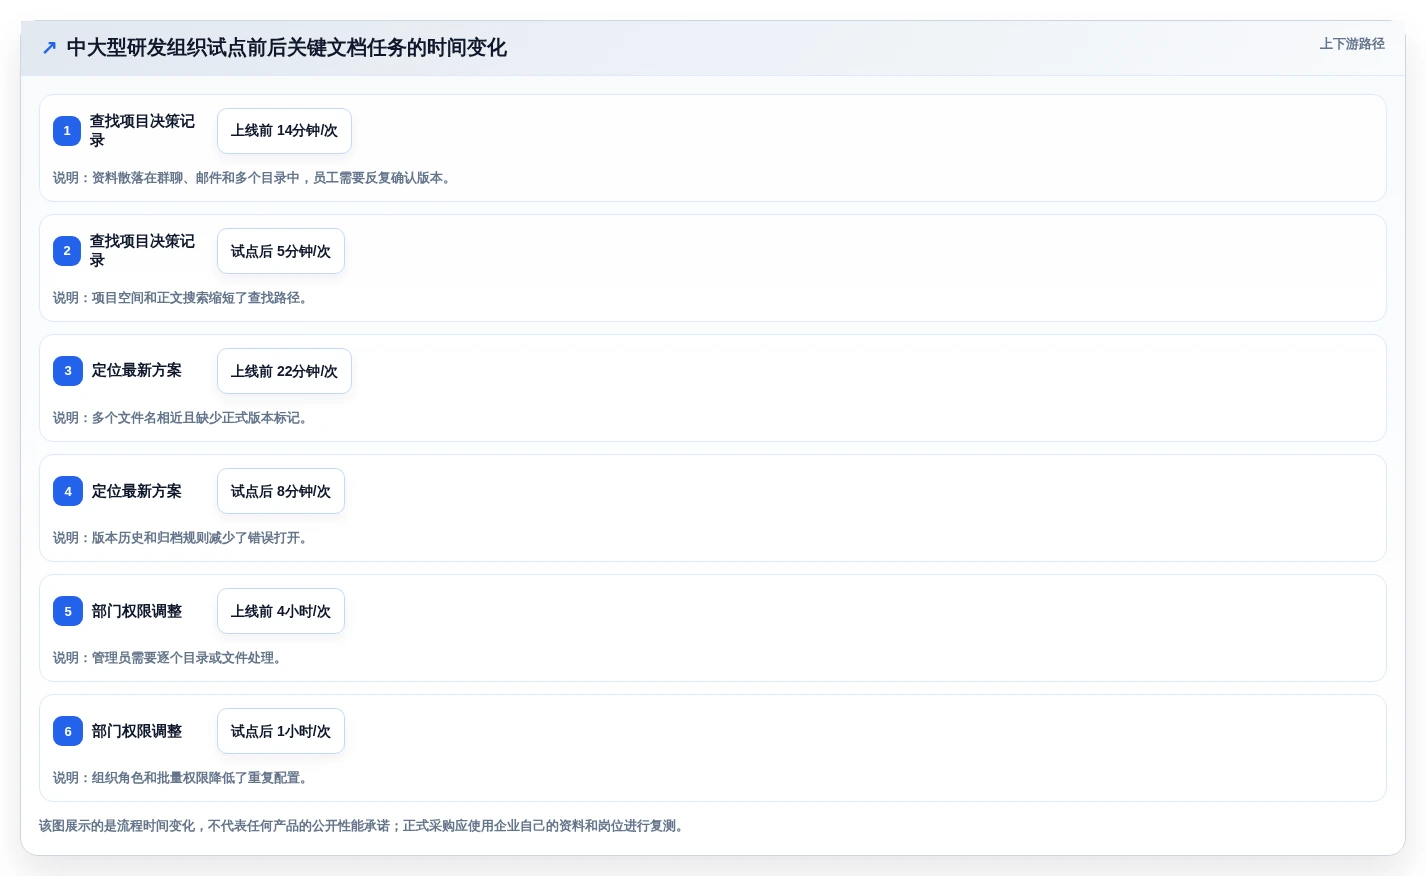Click the 试点后 8分钟/次 pill
The image size is (1426, 876).
tap(281, 491)
